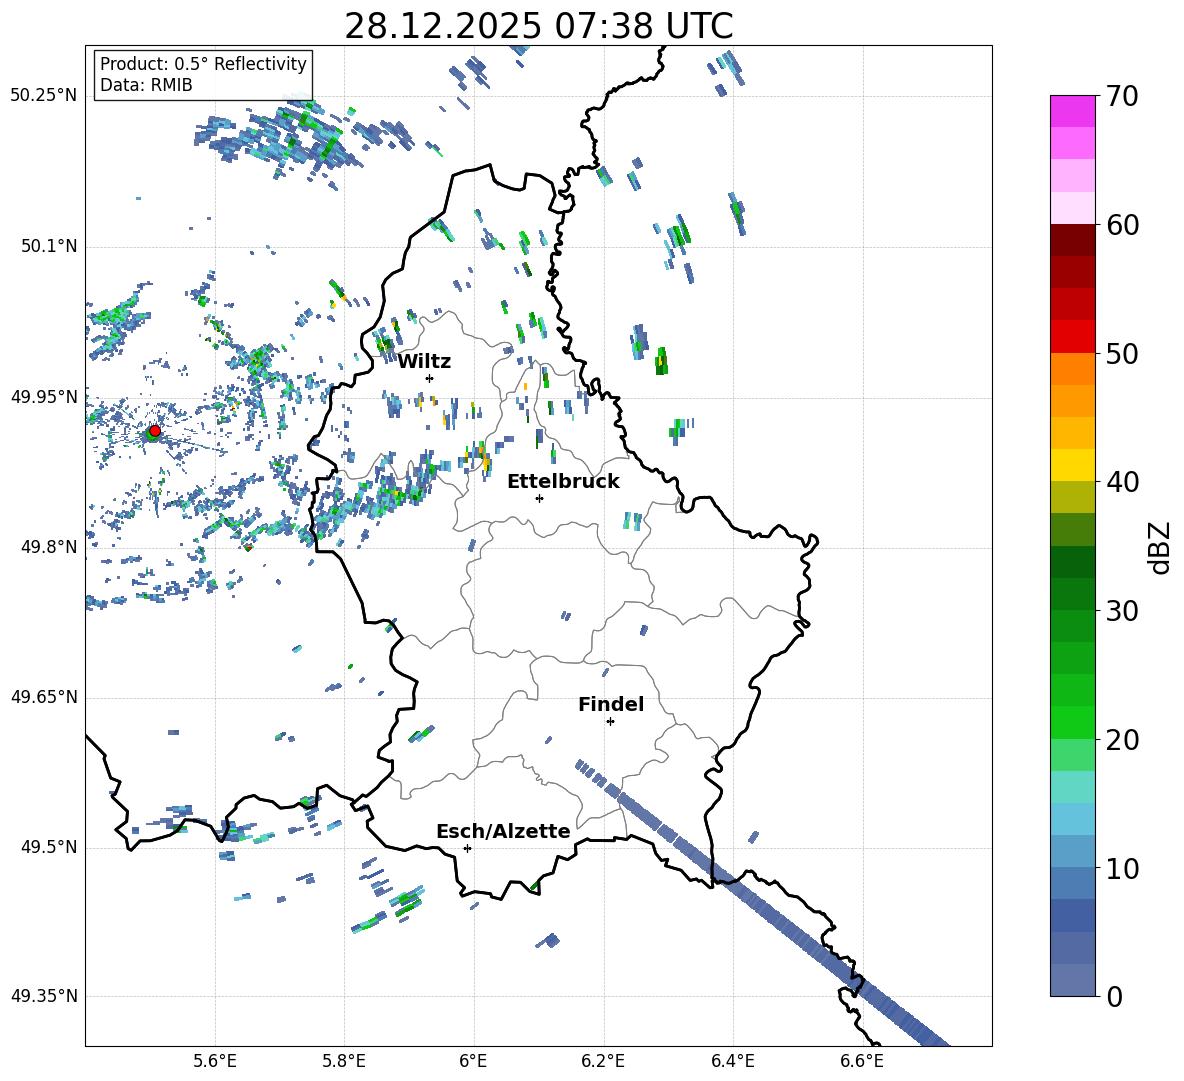The width and height of the screenshot is (1184, 1081).
Task: Click the 6.4°E longitude label
Action: tap(732, 1061)
